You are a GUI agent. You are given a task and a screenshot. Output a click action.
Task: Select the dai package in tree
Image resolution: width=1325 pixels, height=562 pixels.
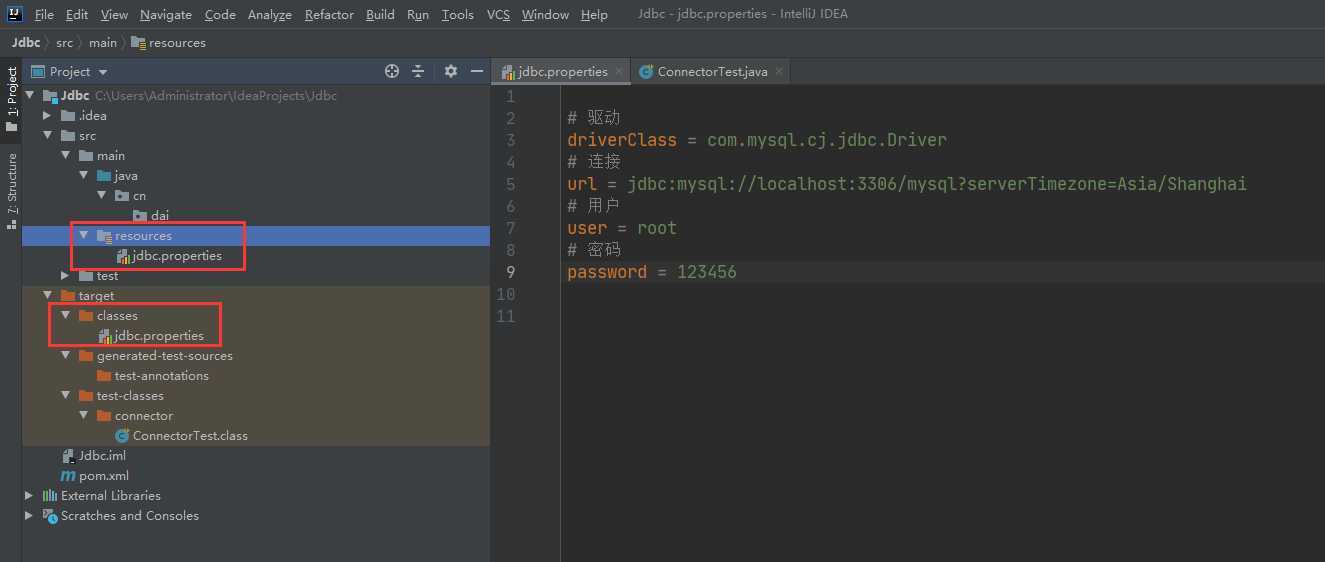point(160,216)
